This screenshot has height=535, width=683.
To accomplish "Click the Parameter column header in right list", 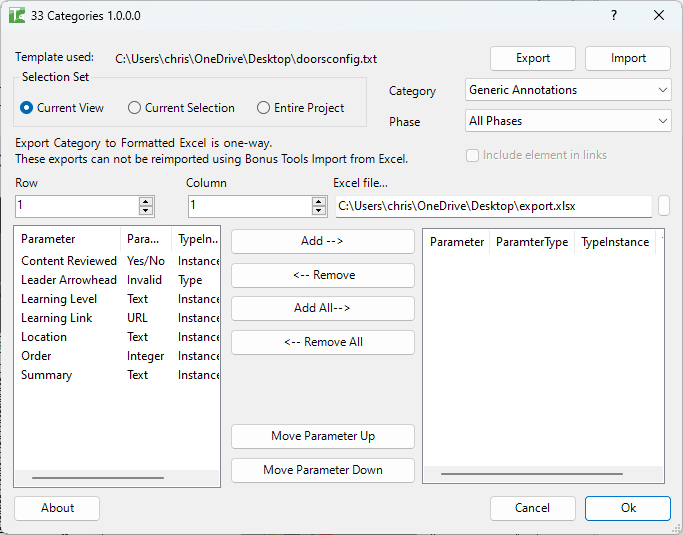I will [x=457, y=242].
